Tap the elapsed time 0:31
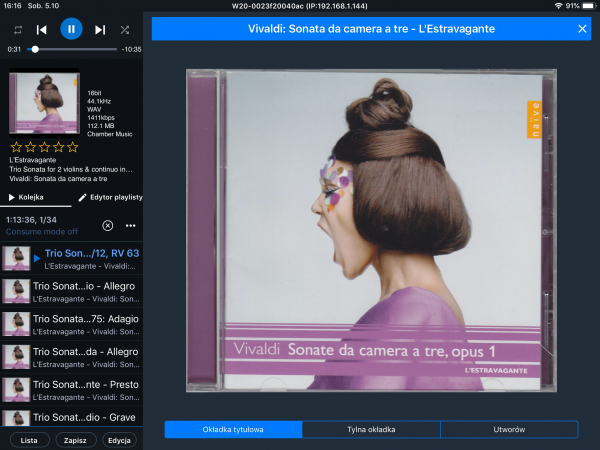Screen dimensions: 600x450 pyautogui.click(x=14, y=49)
